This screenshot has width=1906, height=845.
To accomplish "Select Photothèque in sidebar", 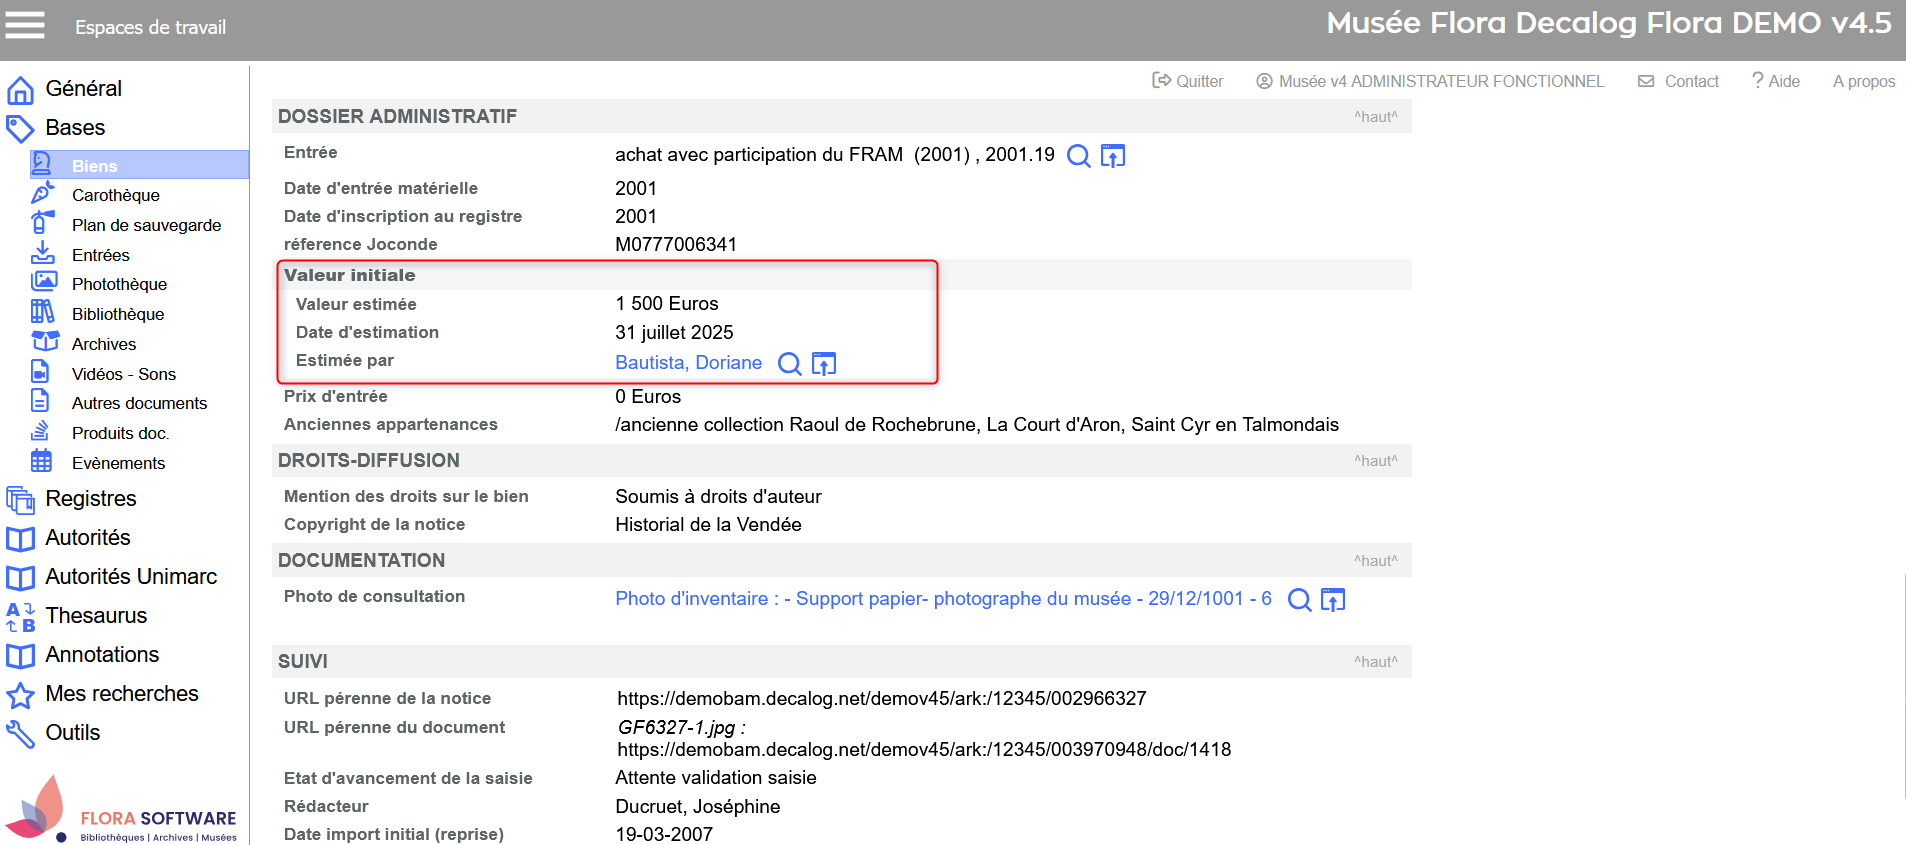I will click(x=119, y=284).
